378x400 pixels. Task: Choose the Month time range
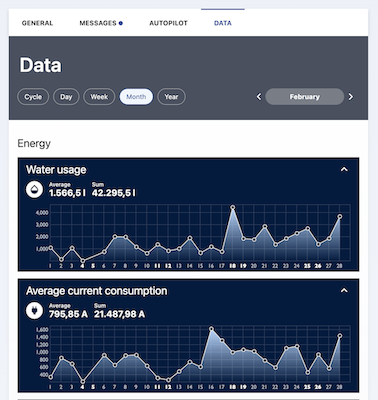click(x=136, y=97)
